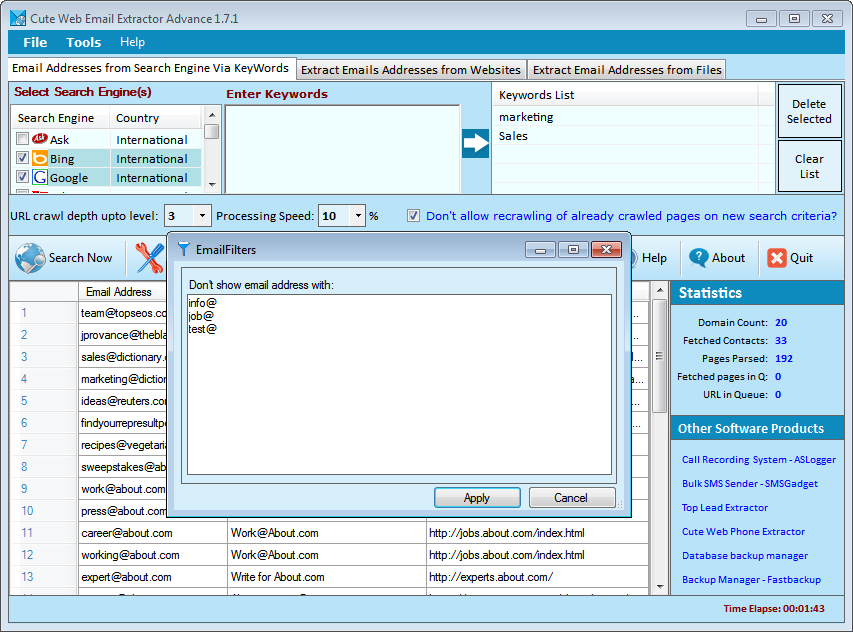Image resolution: width=853 pixels, height=632 pixels.
Task: Switch to Extract Email Addresses from Files tab
Action: pos(625,70)
